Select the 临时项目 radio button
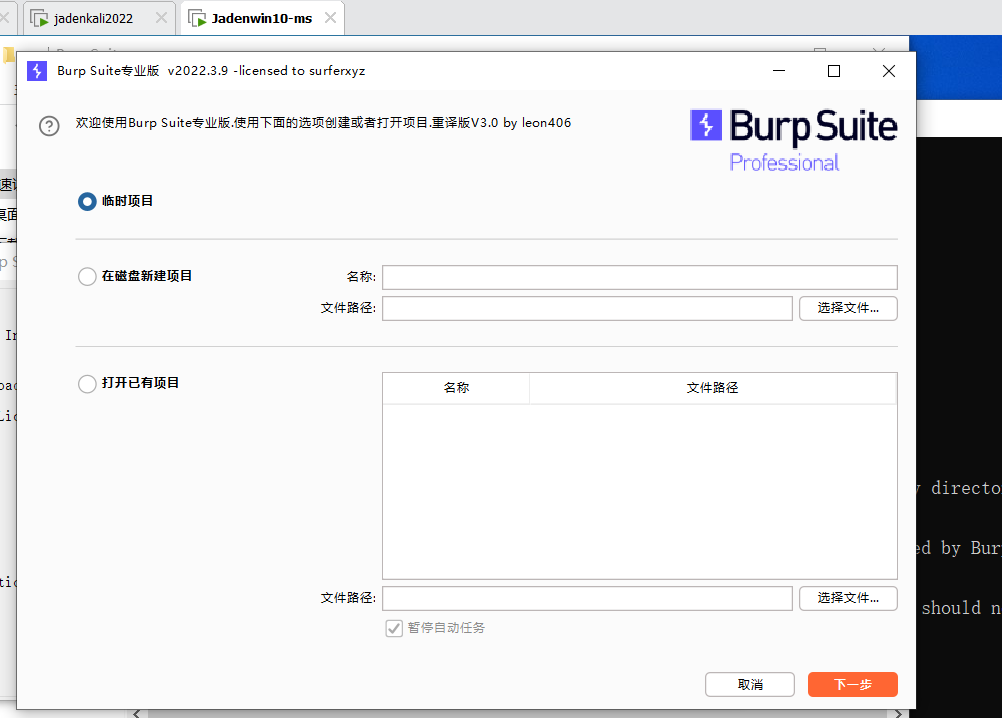Screen dimensions: 1002x718 coord(87,201)
